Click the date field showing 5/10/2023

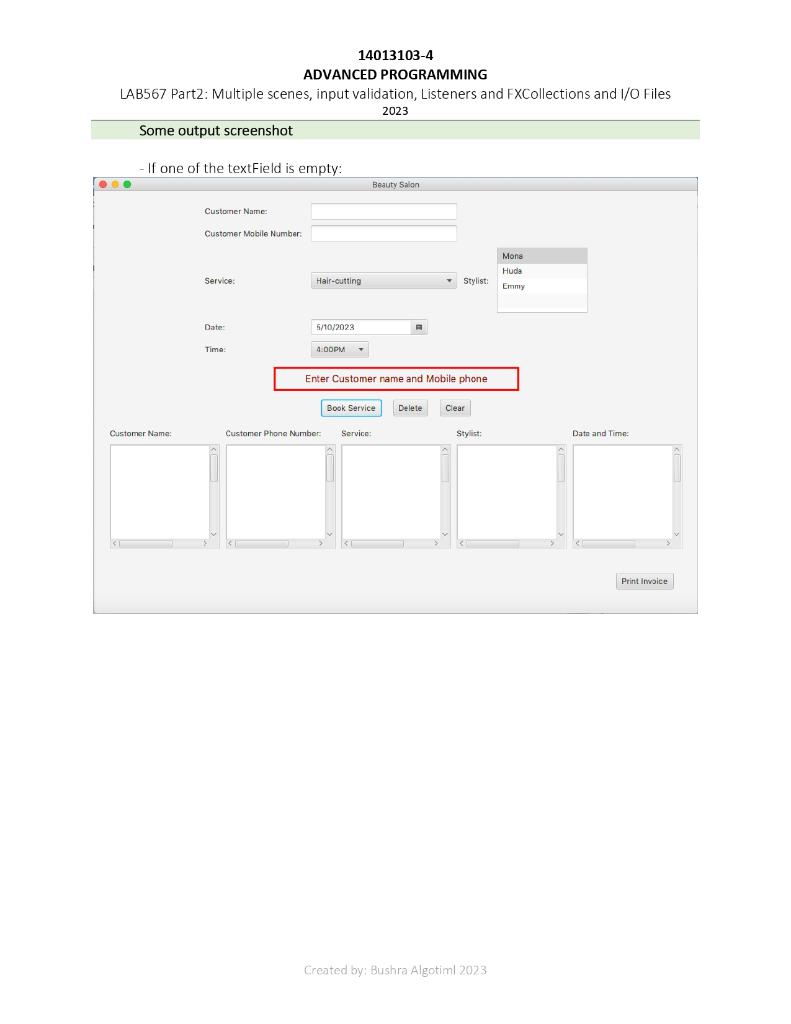point(361,327)
